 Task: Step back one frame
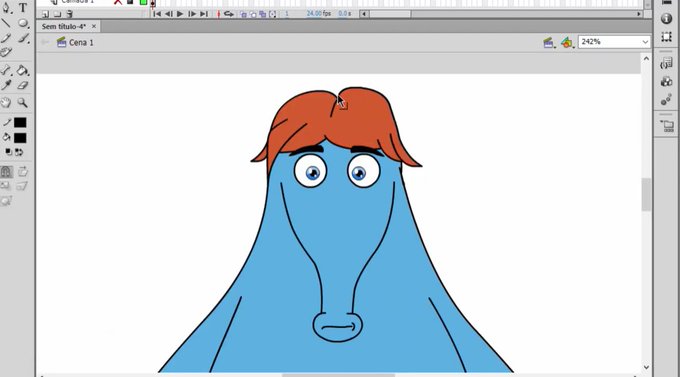pos(169,14)
